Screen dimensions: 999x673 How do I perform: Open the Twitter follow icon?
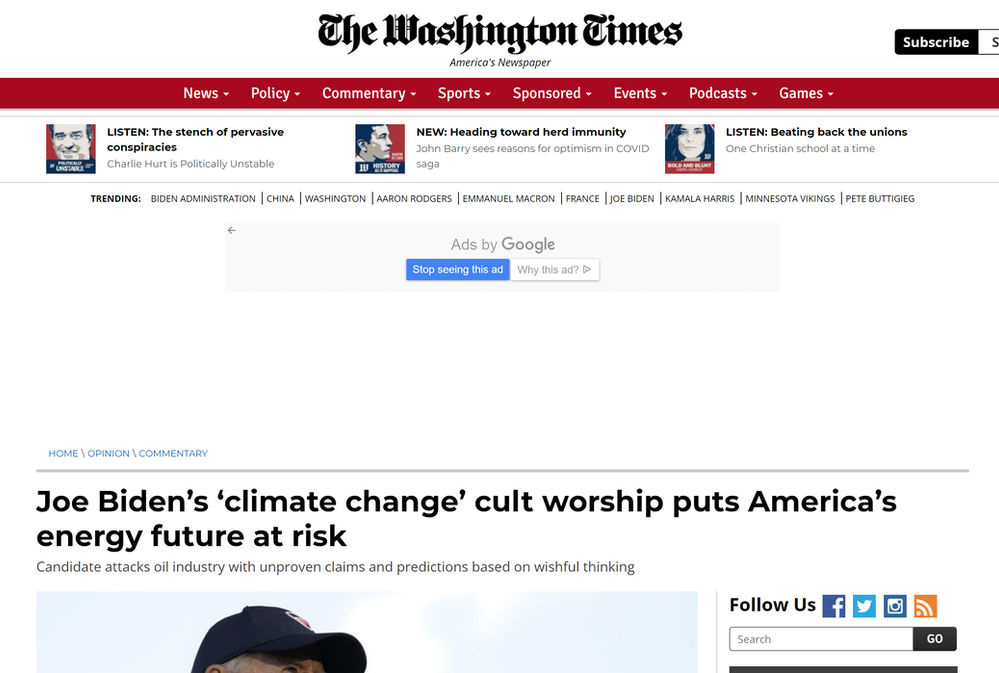point(864,606)
